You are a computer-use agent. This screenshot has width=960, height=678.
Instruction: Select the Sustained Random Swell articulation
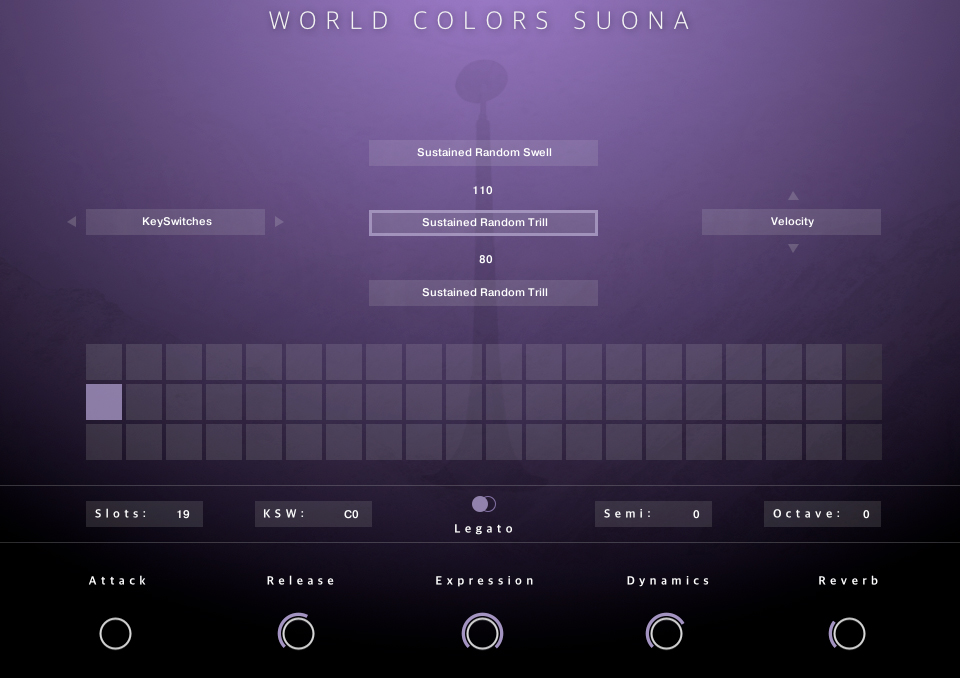click(483, 153)
